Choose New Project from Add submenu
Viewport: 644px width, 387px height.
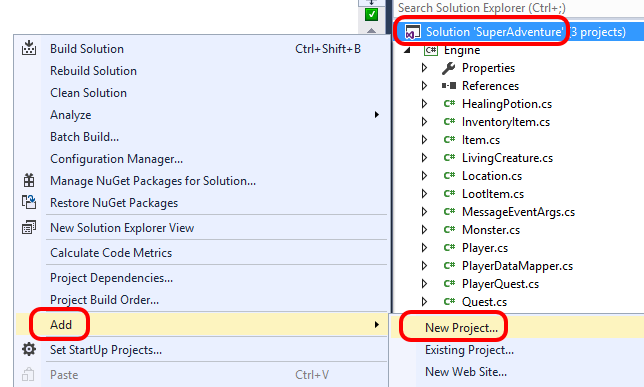coord(518,327)
